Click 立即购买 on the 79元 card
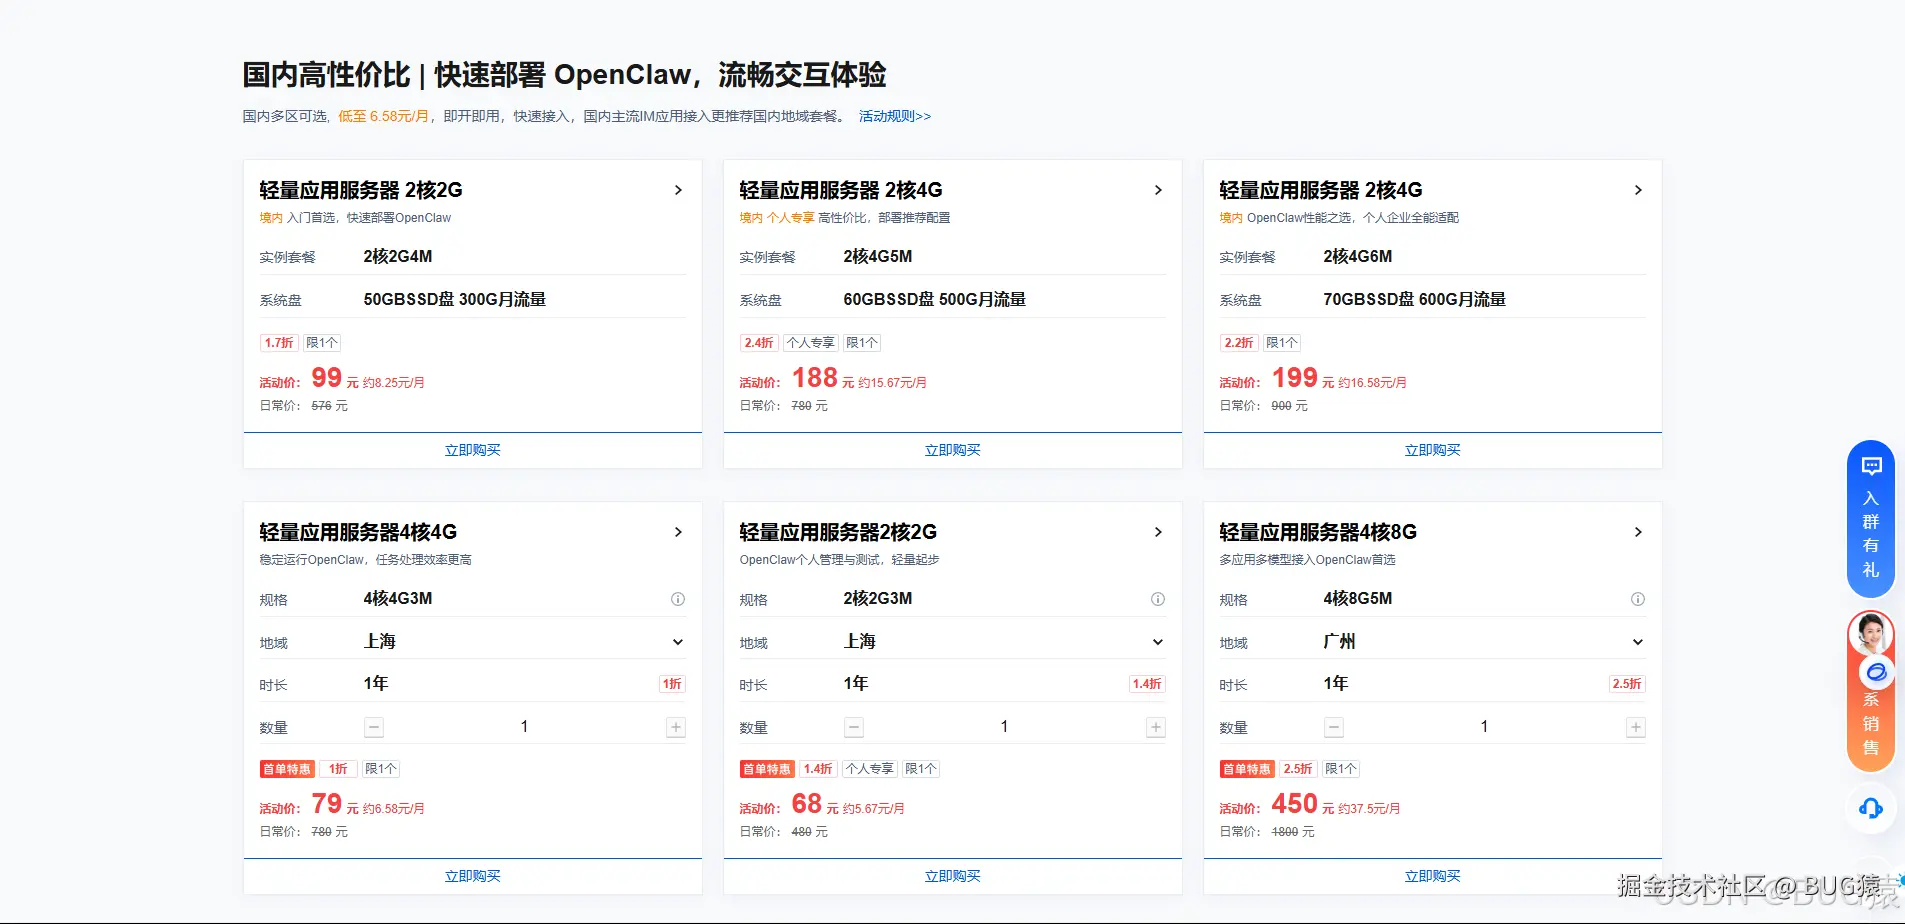1905x924 pixels. 473,876
